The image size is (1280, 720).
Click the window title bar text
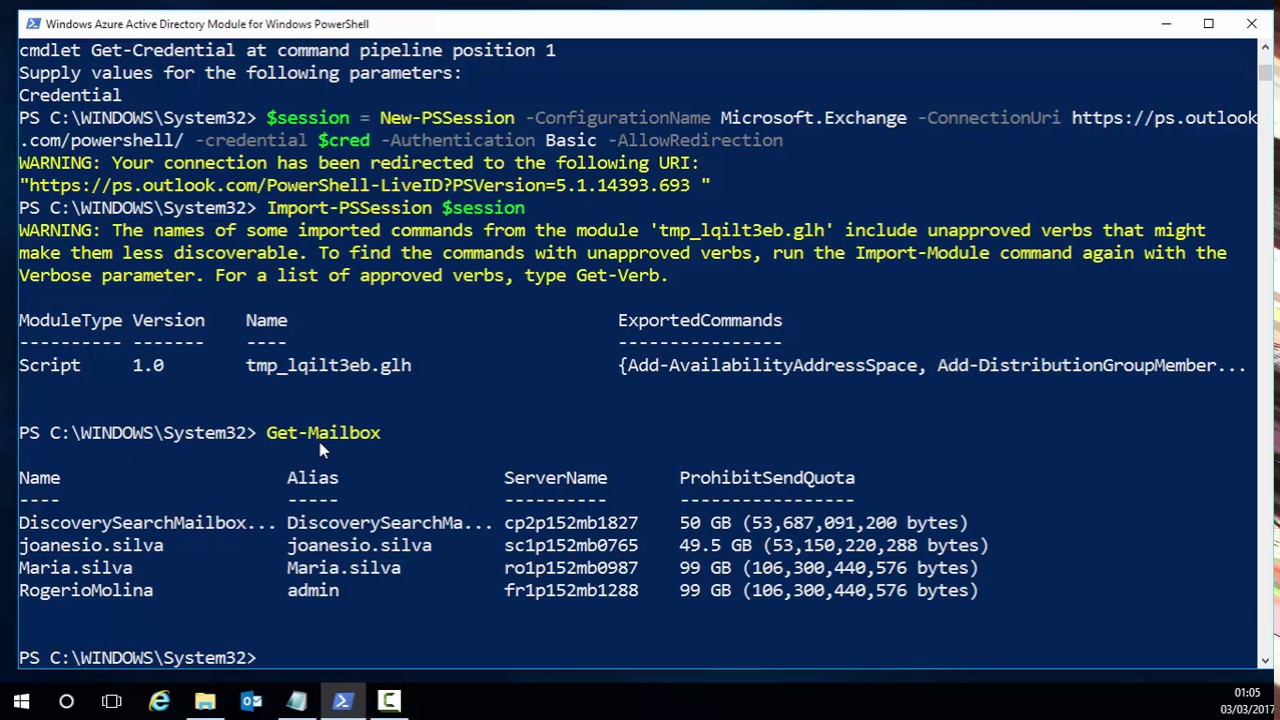point(206,23)
